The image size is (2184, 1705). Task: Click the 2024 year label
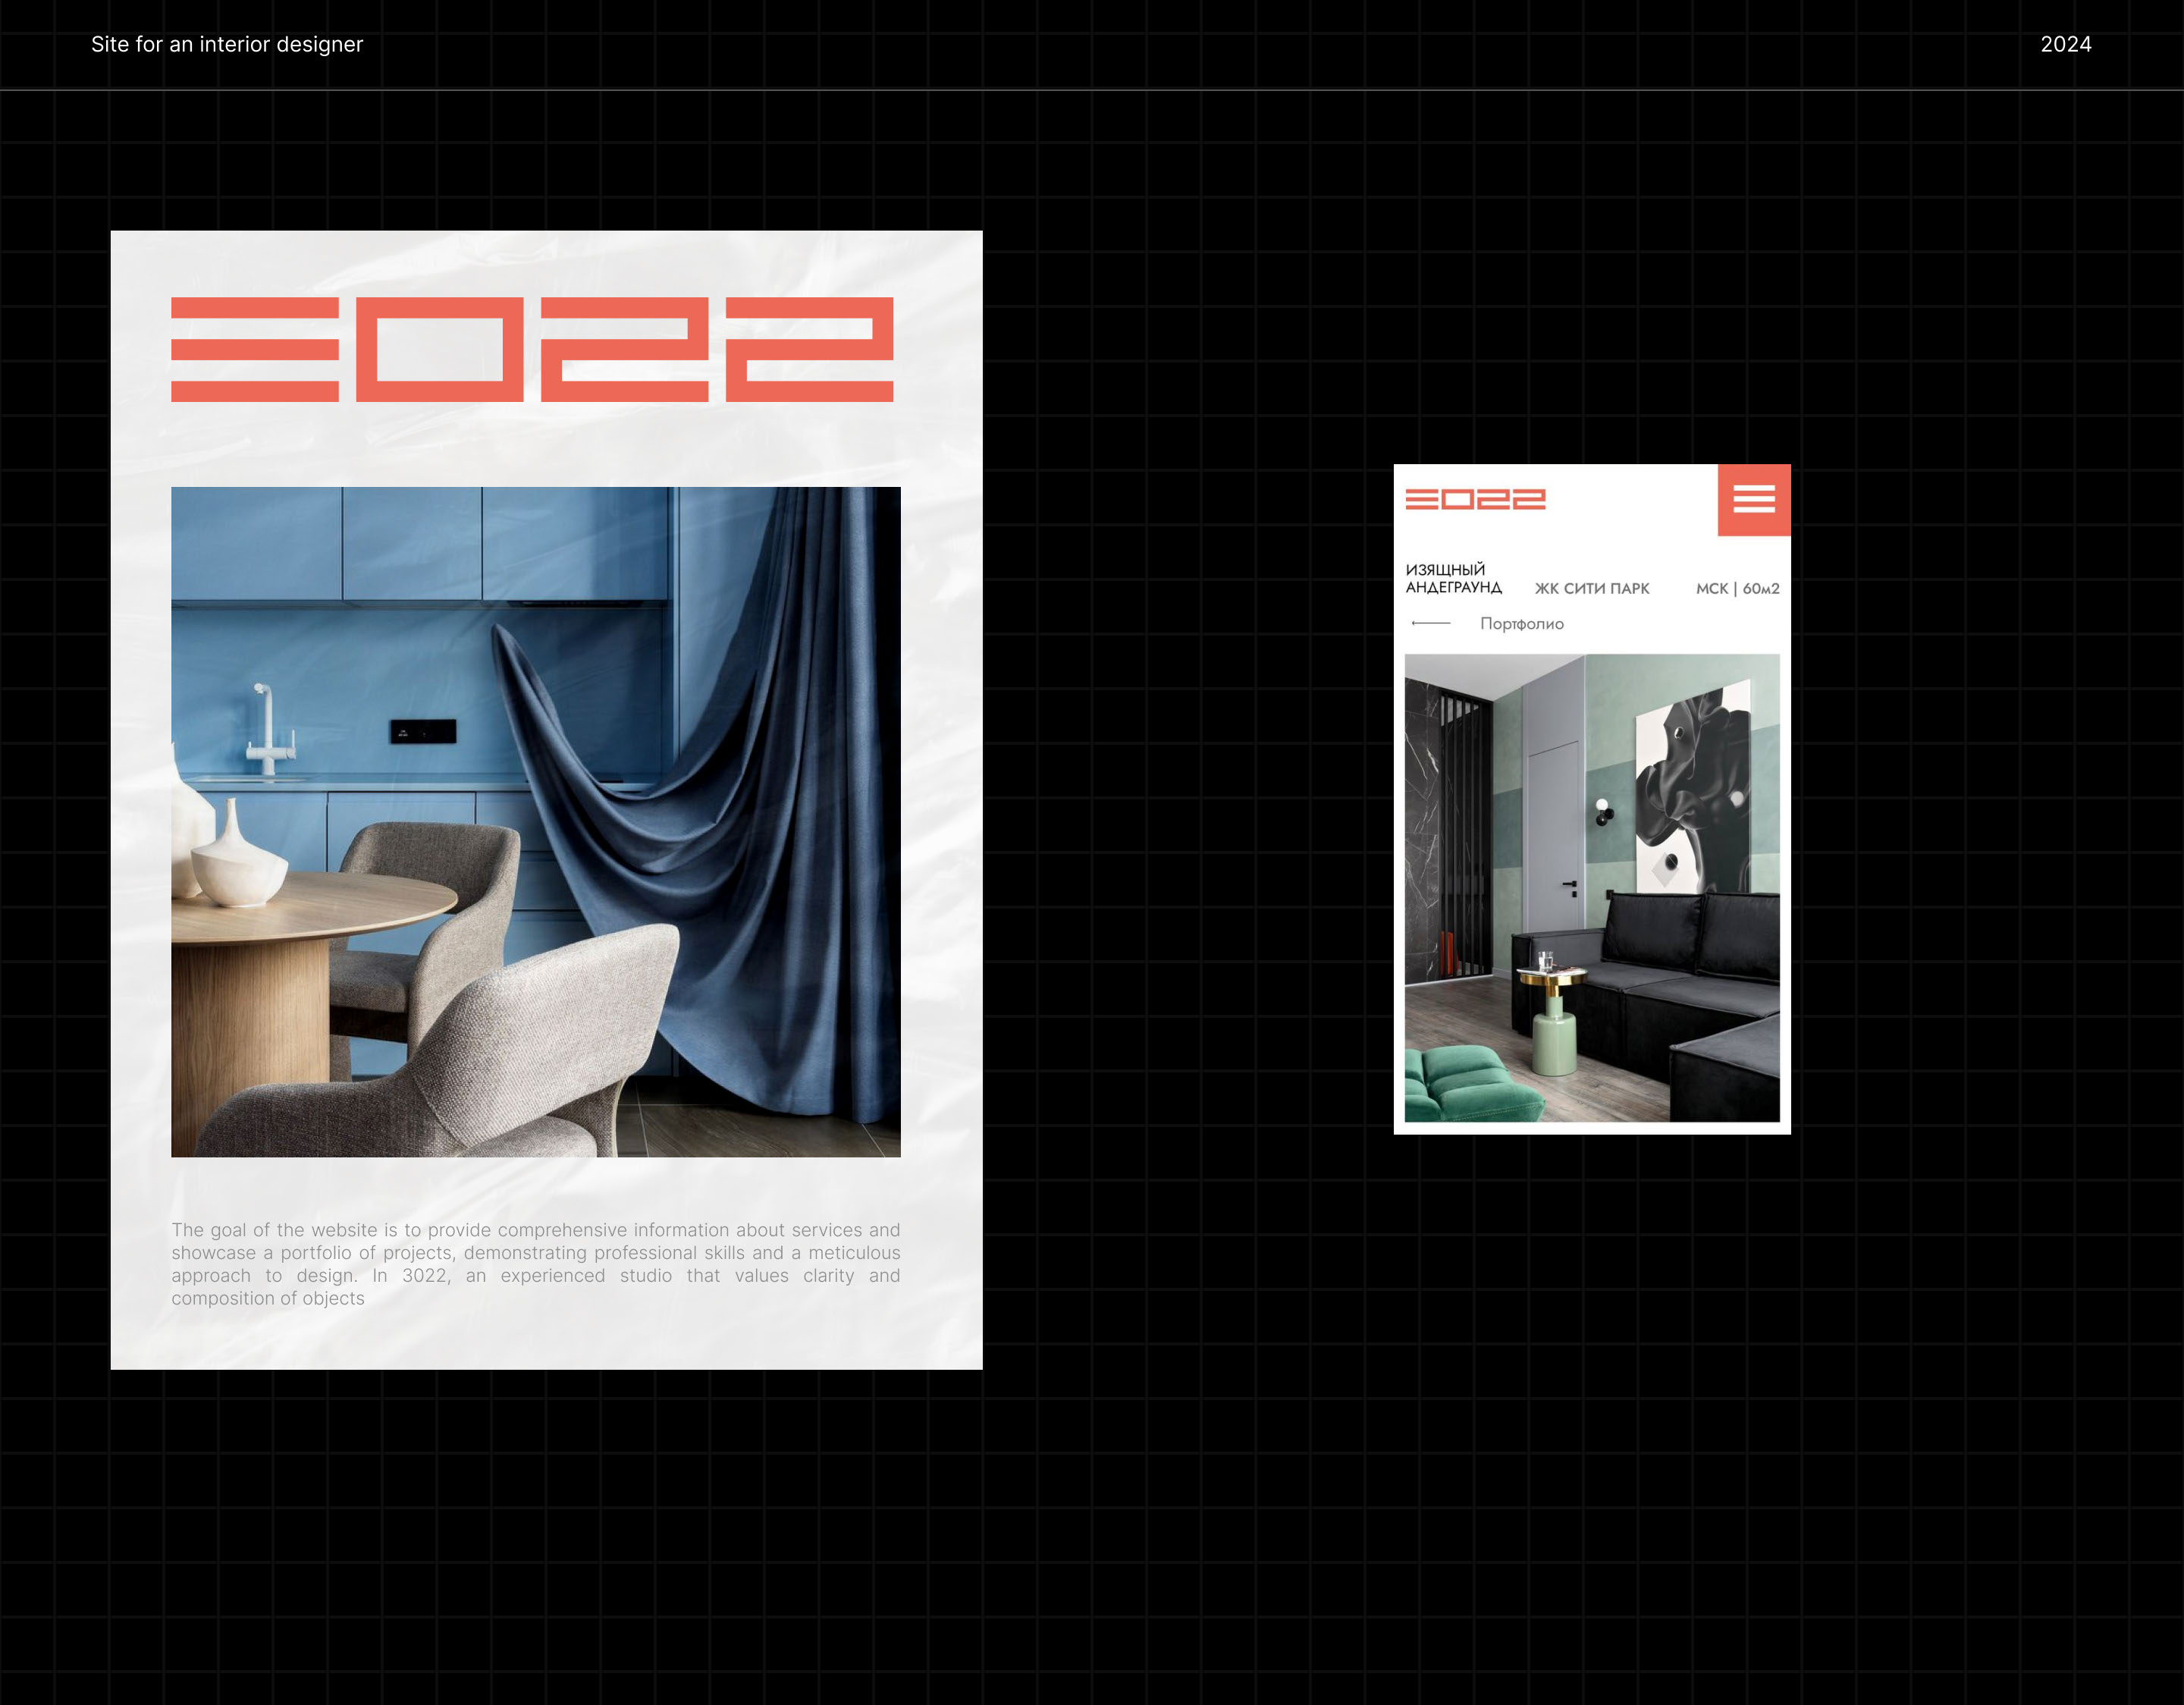coord(2065,44)
